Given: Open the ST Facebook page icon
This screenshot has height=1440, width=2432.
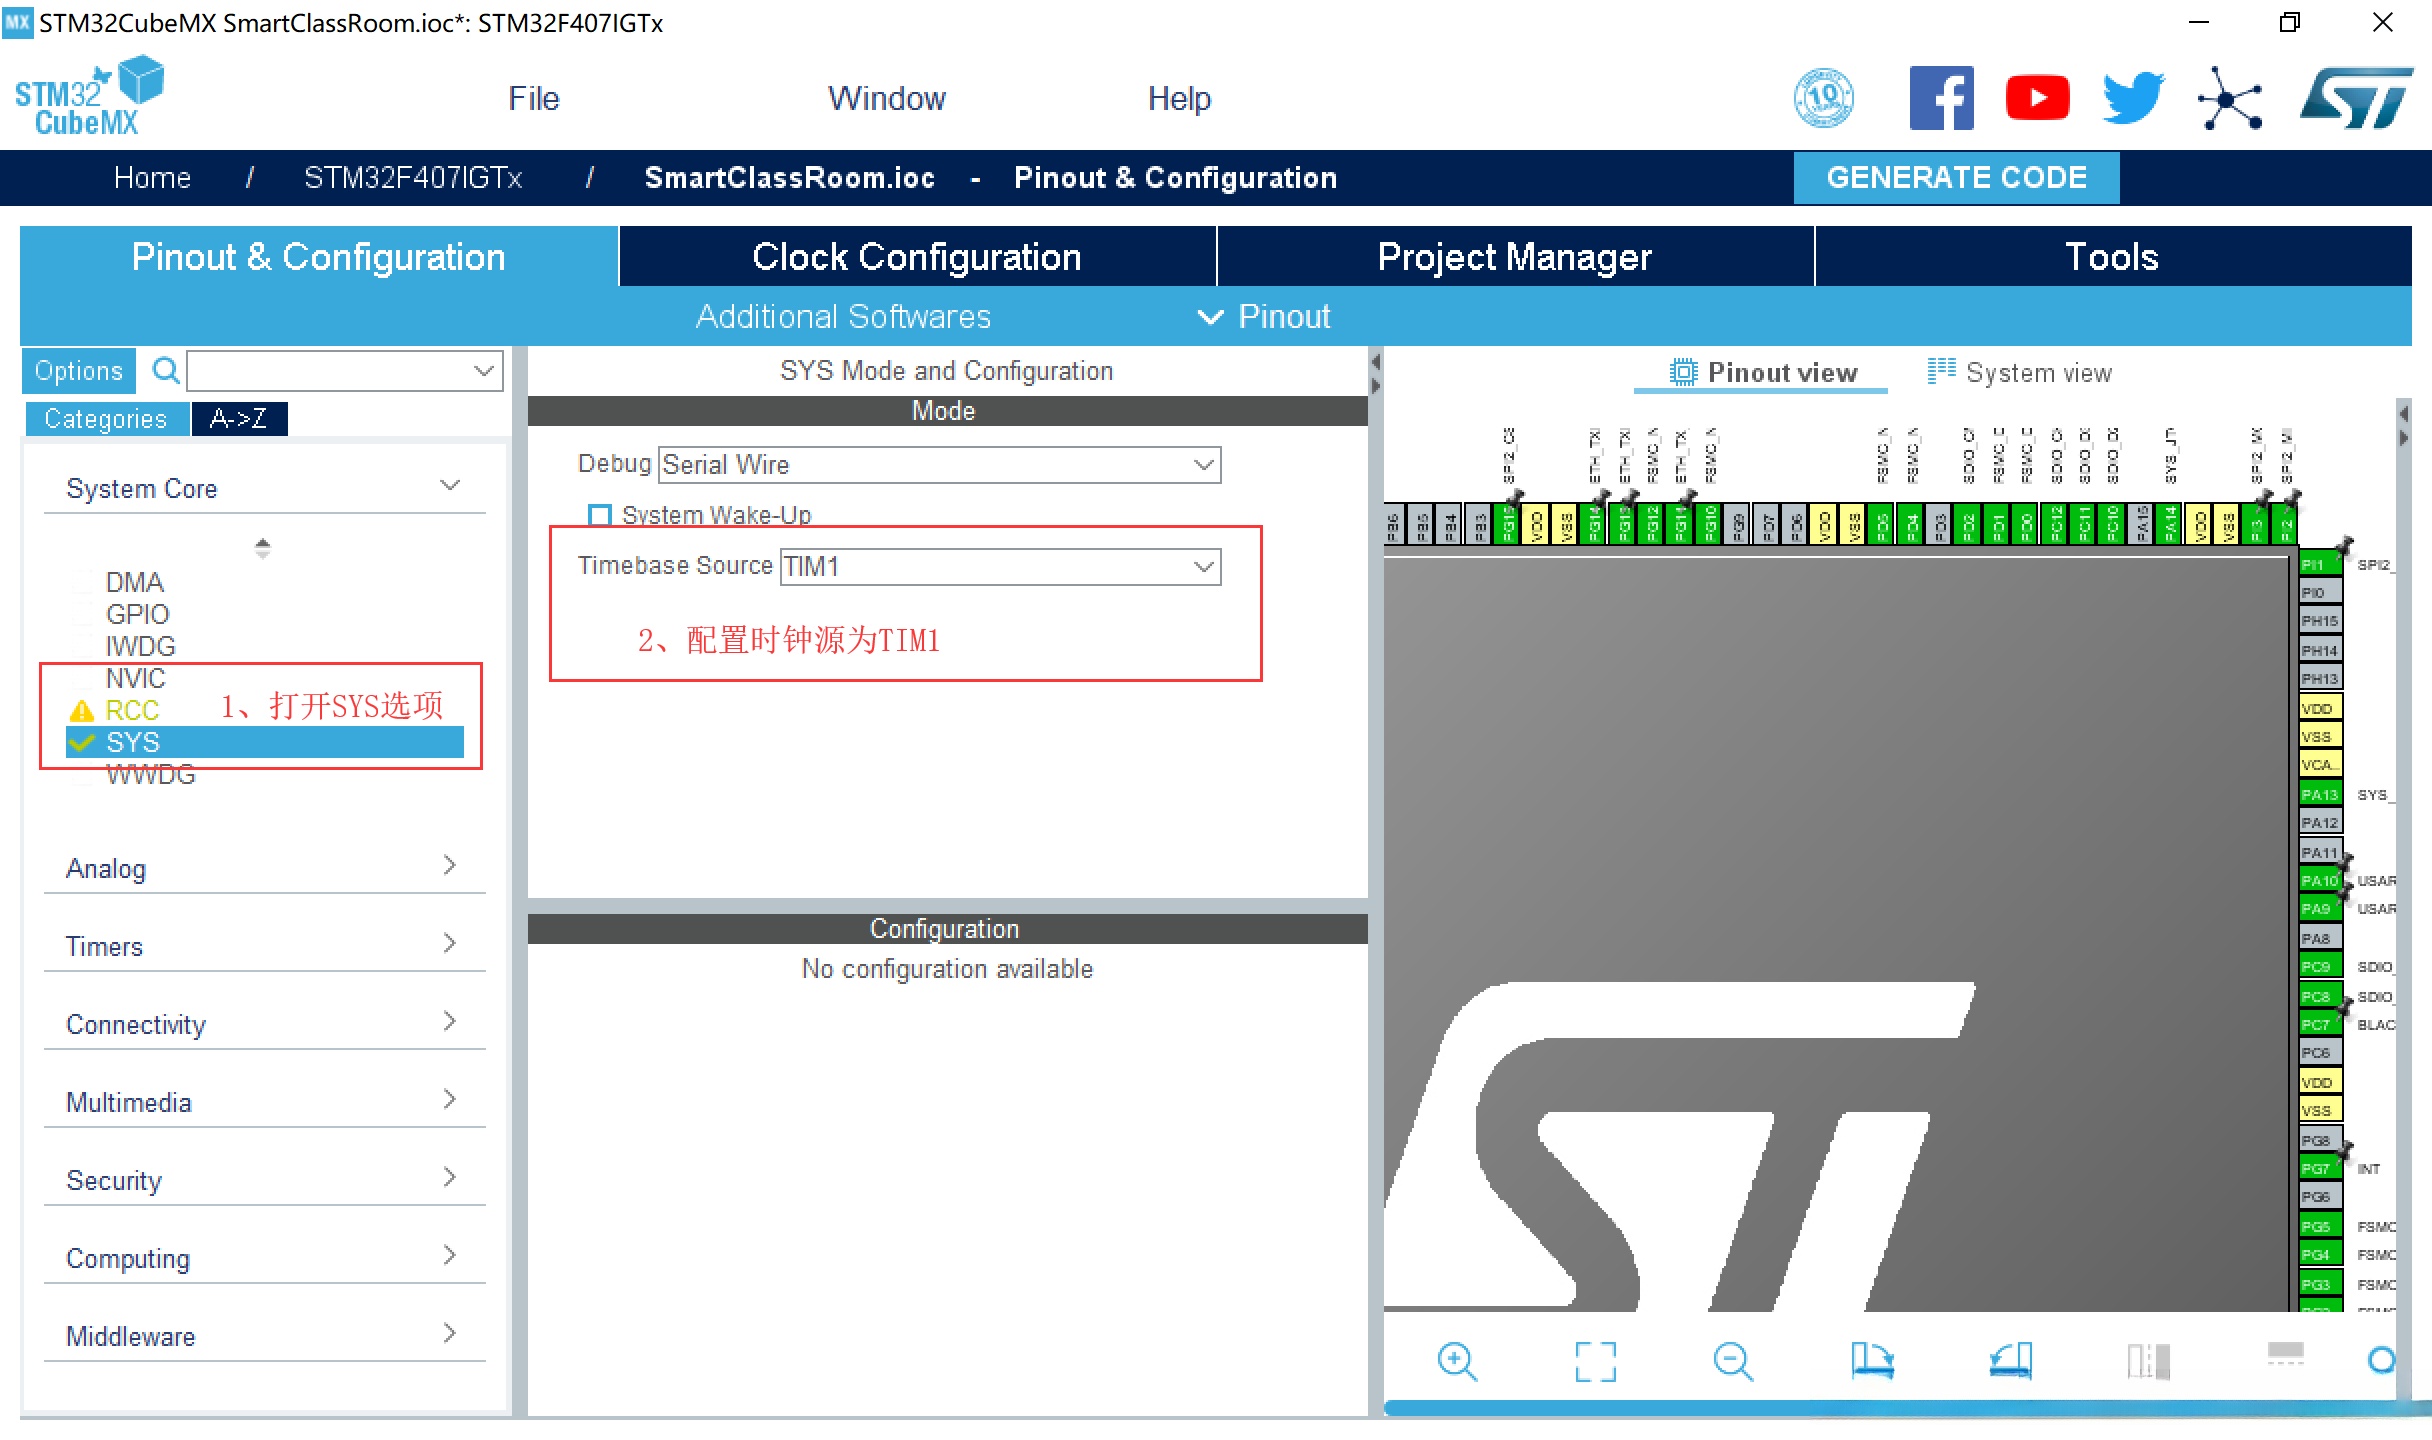Looking at the screenshot, I should tap(1941, 98).
